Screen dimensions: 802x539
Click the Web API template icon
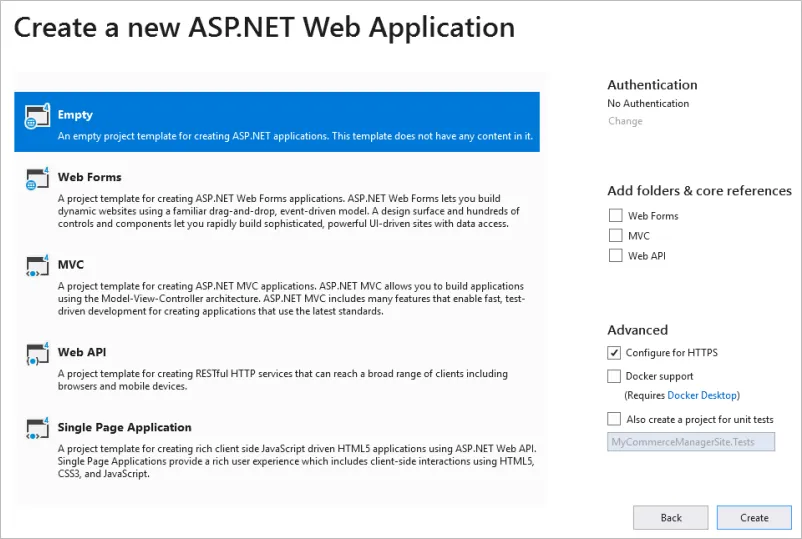[37, 353]
